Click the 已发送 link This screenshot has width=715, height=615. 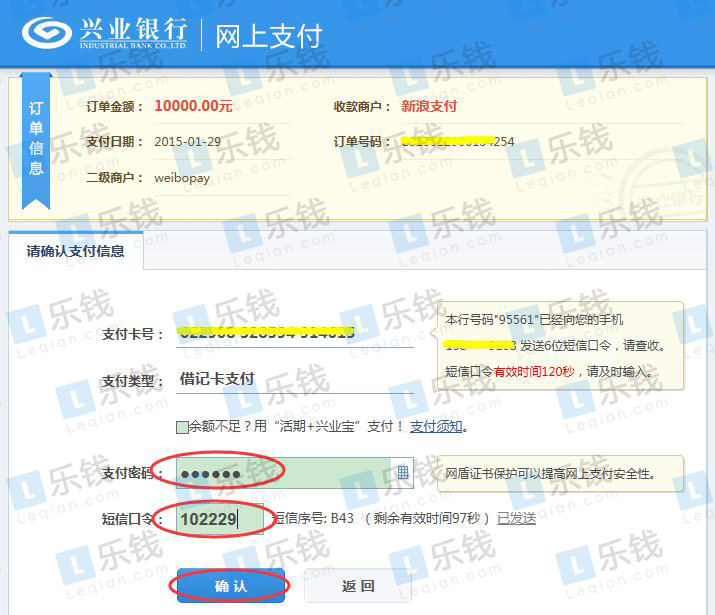pos(516,518)
